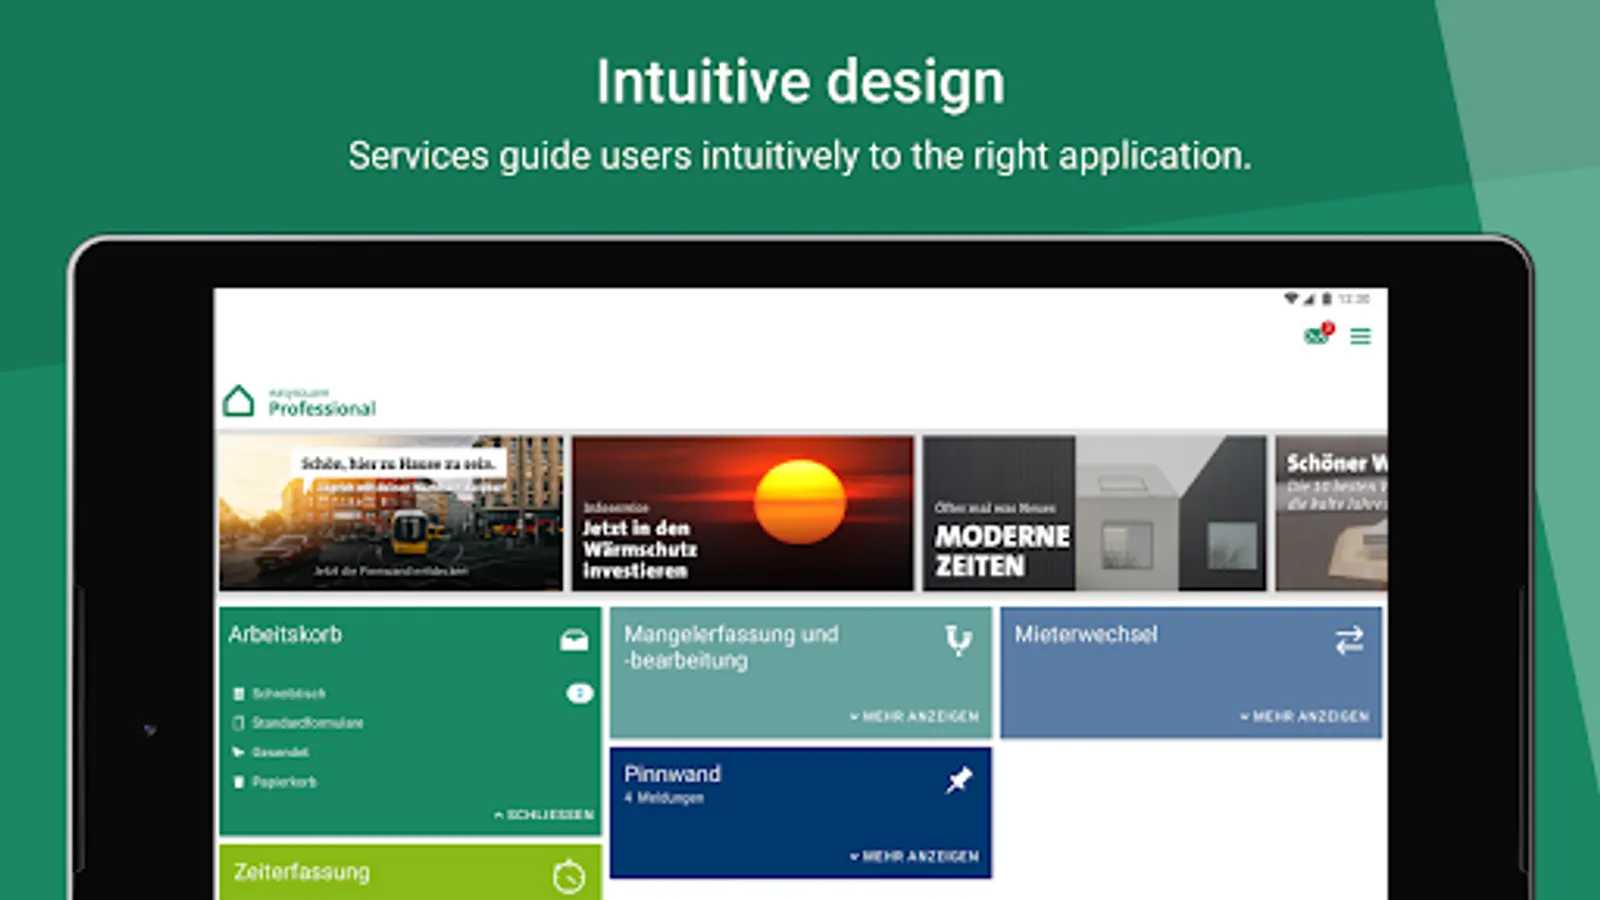Open Gesendet in the Arbeitskorb list
The width and height of the screenshot is (1600, 900).
point(279,752)
